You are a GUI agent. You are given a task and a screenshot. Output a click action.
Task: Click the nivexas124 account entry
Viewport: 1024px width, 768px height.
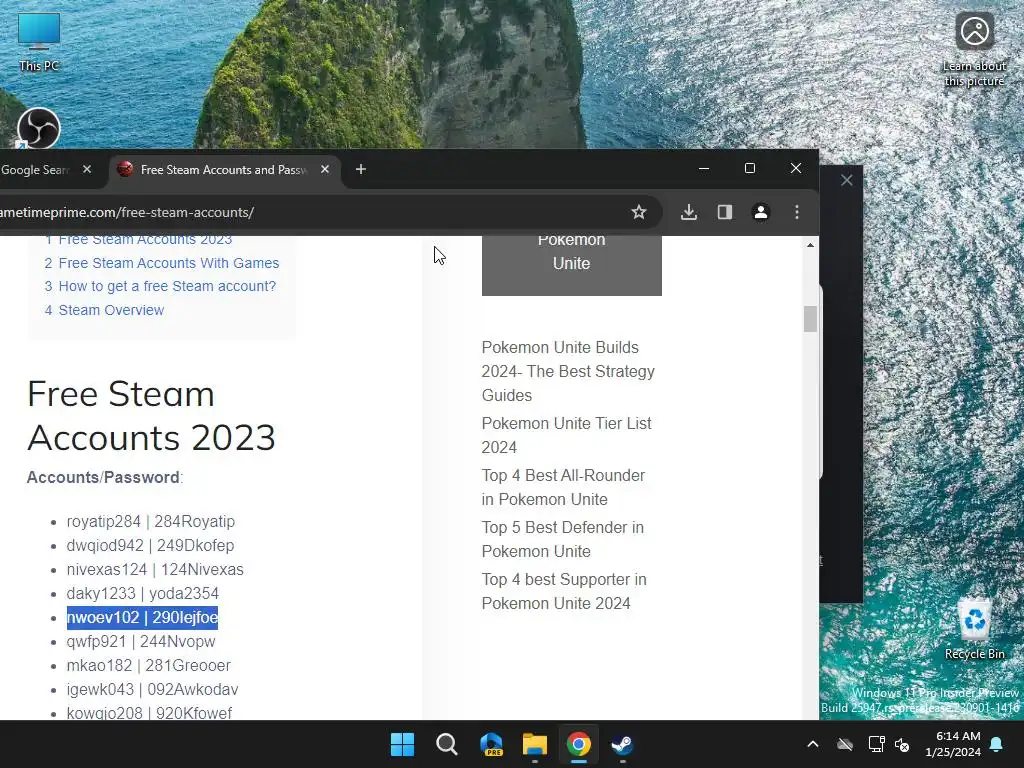[x=155, y=569]
